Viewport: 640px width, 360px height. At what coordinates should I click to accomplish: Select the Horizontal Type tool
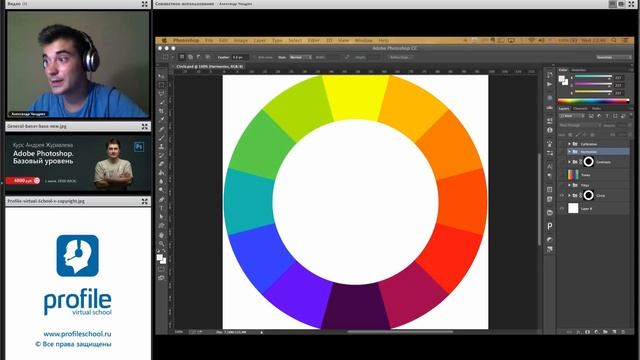point(162,208)
